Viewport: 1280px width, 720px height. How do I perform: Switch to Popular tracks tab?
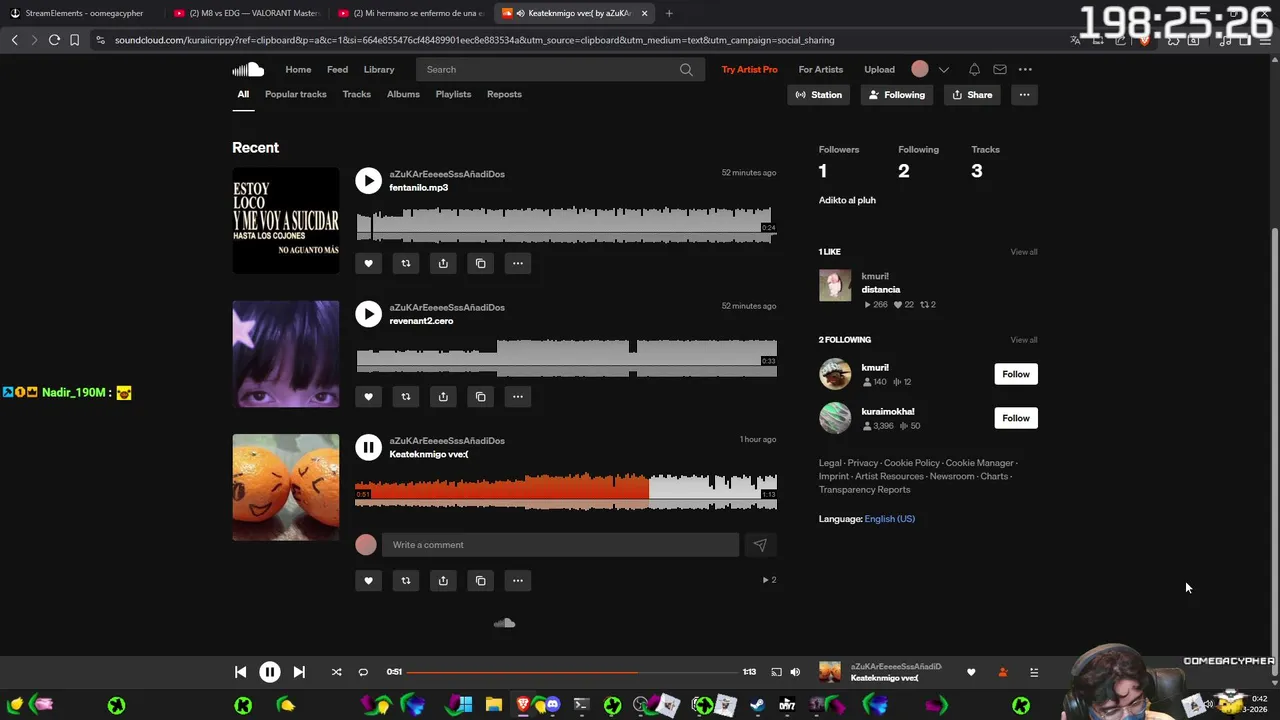[x=296, y=94]
